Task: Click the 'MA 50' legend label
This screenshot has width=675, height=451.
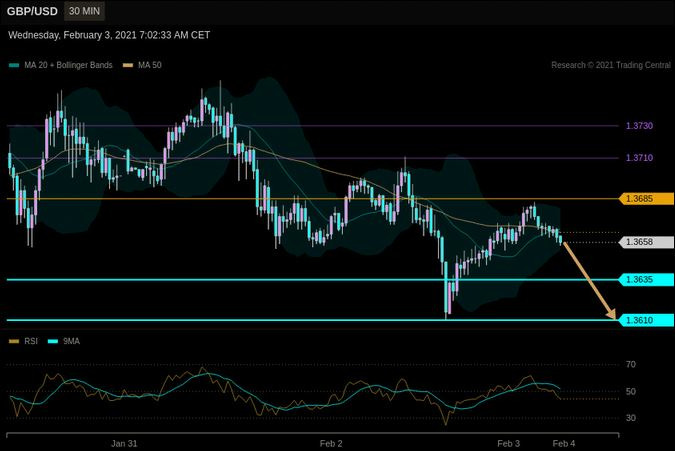Action: pyautogui.click(x=150, y=65)
